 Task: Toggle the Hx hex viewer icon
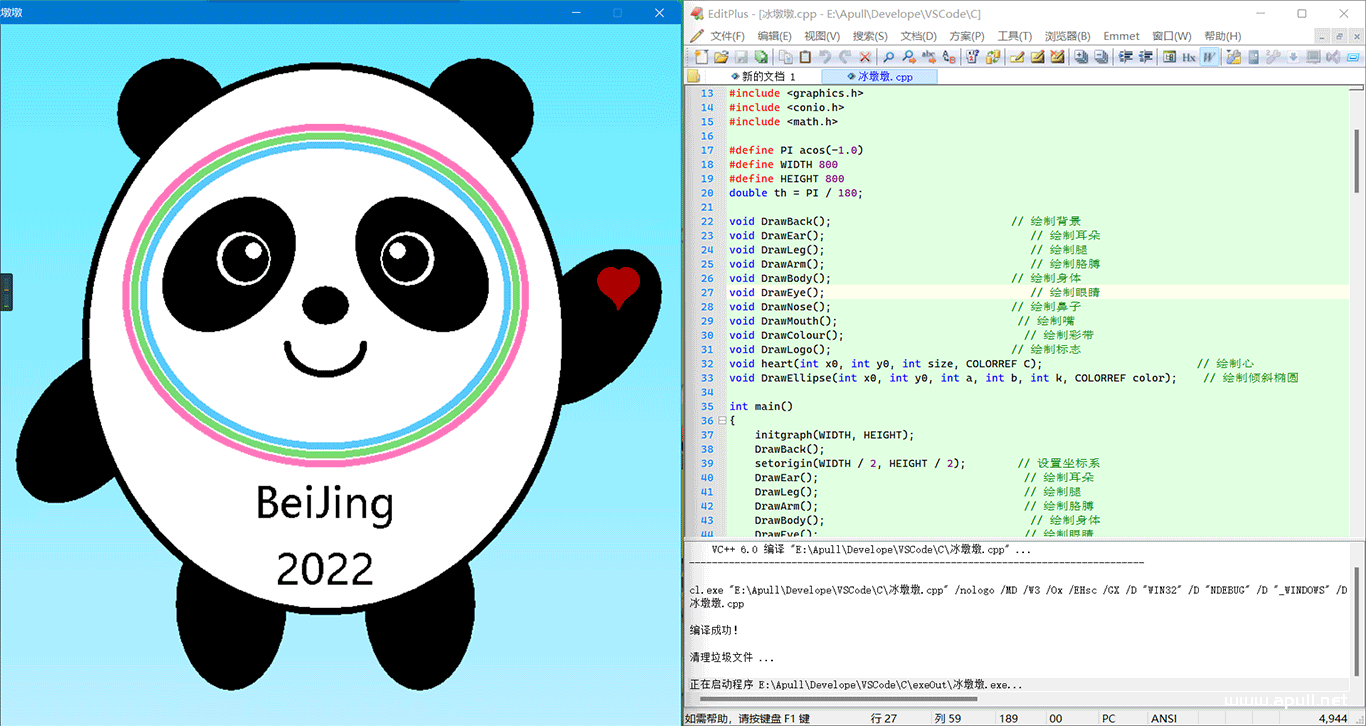click(x=1190, y=57)
